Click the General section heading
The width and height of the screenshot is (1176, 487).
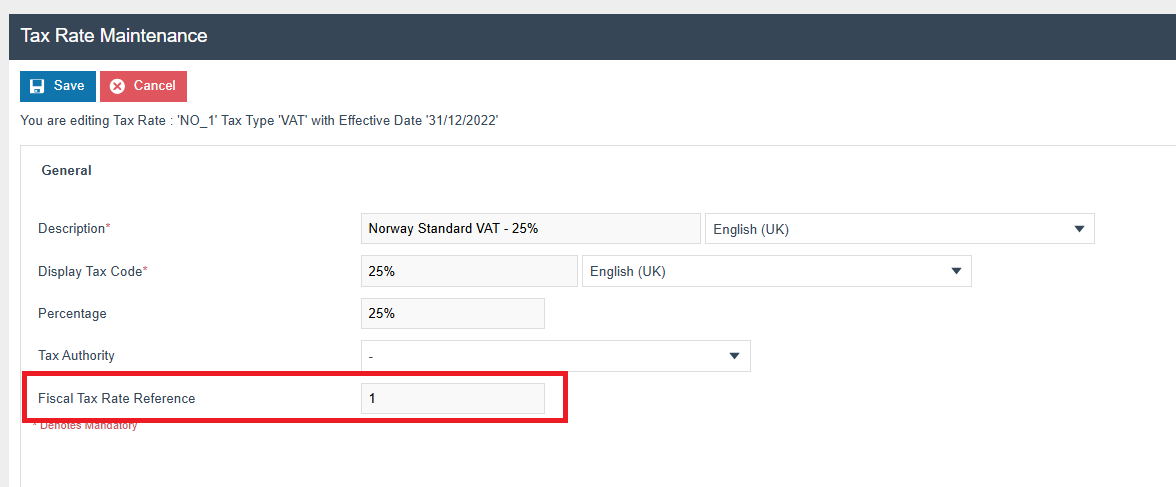pos(66,171)
